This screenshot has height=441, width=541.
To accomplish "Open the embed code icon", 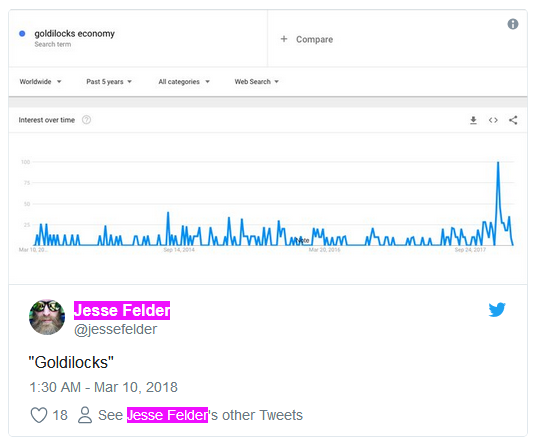I will [x=493, y=120].
